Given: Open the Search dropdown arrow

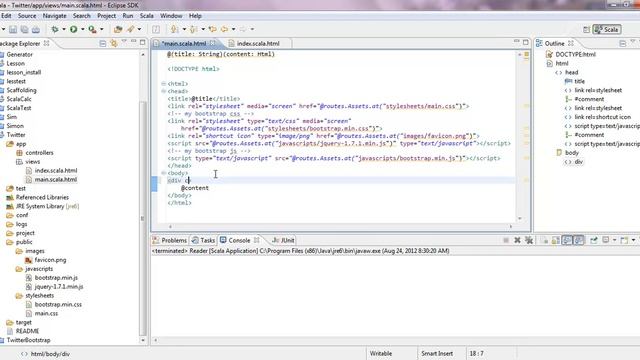Looking at the screenshot, I should [x=139, y=29].
